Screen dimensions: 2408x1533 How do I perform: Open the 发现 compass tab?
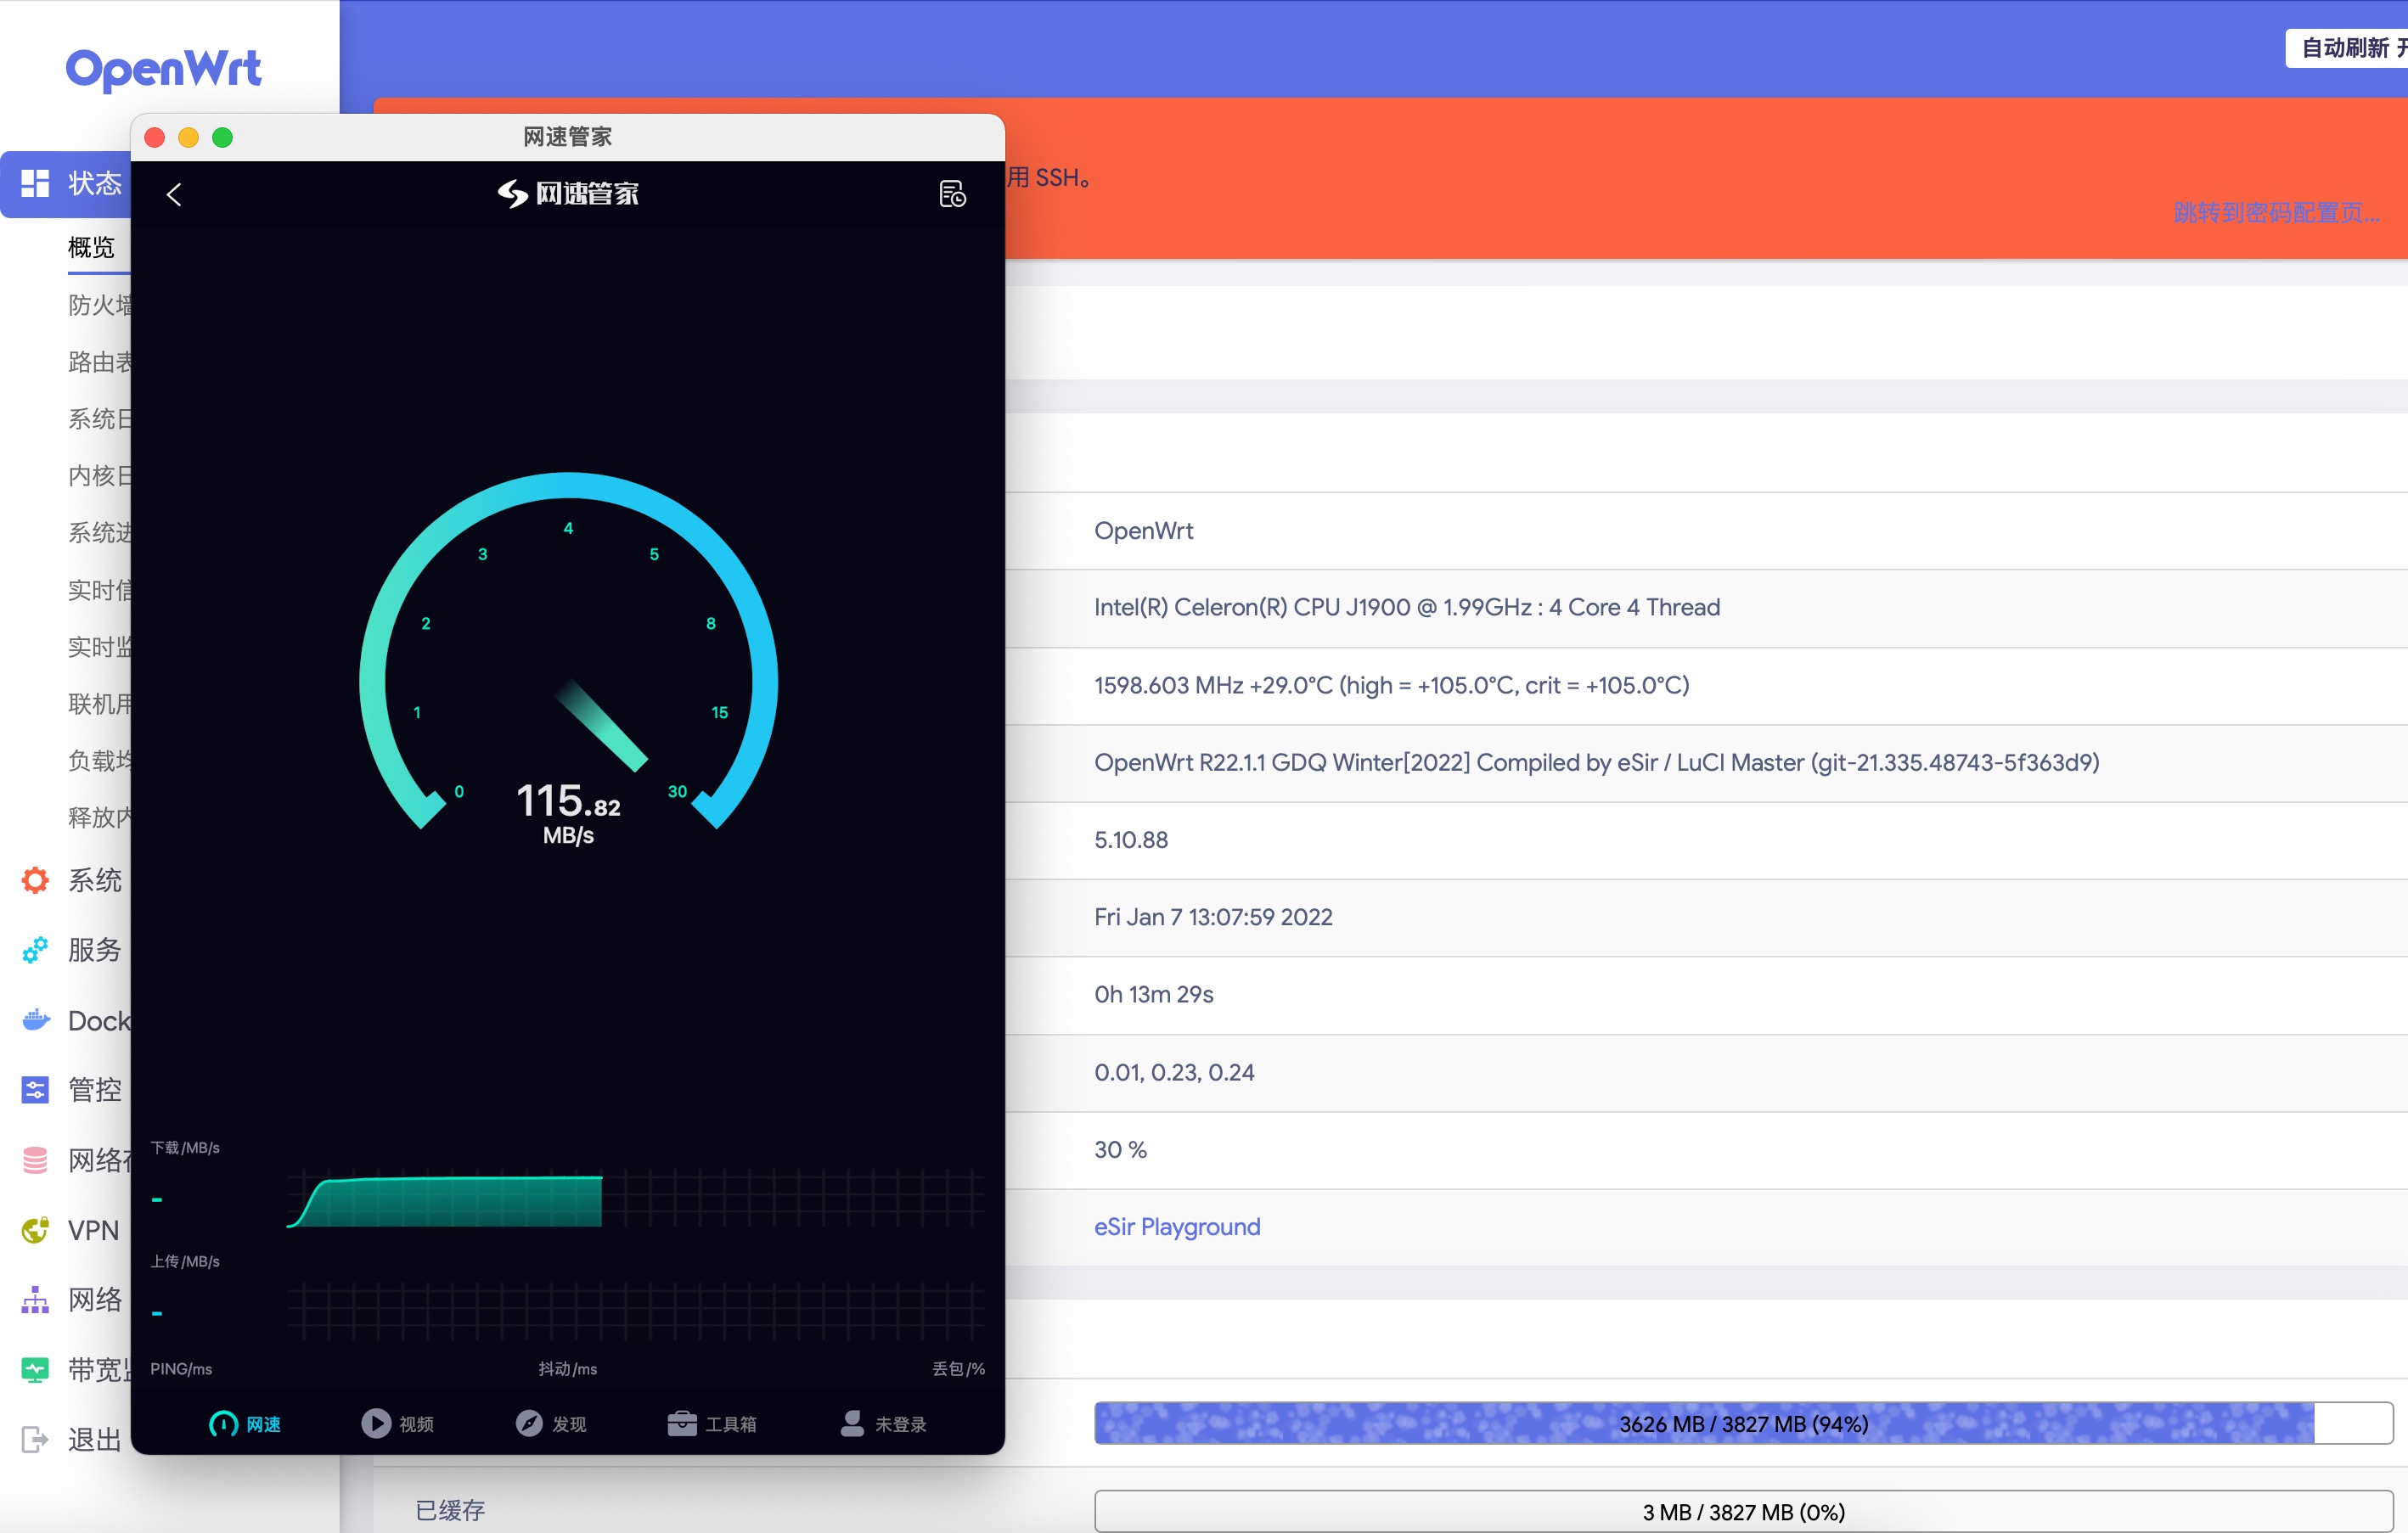551,1423
